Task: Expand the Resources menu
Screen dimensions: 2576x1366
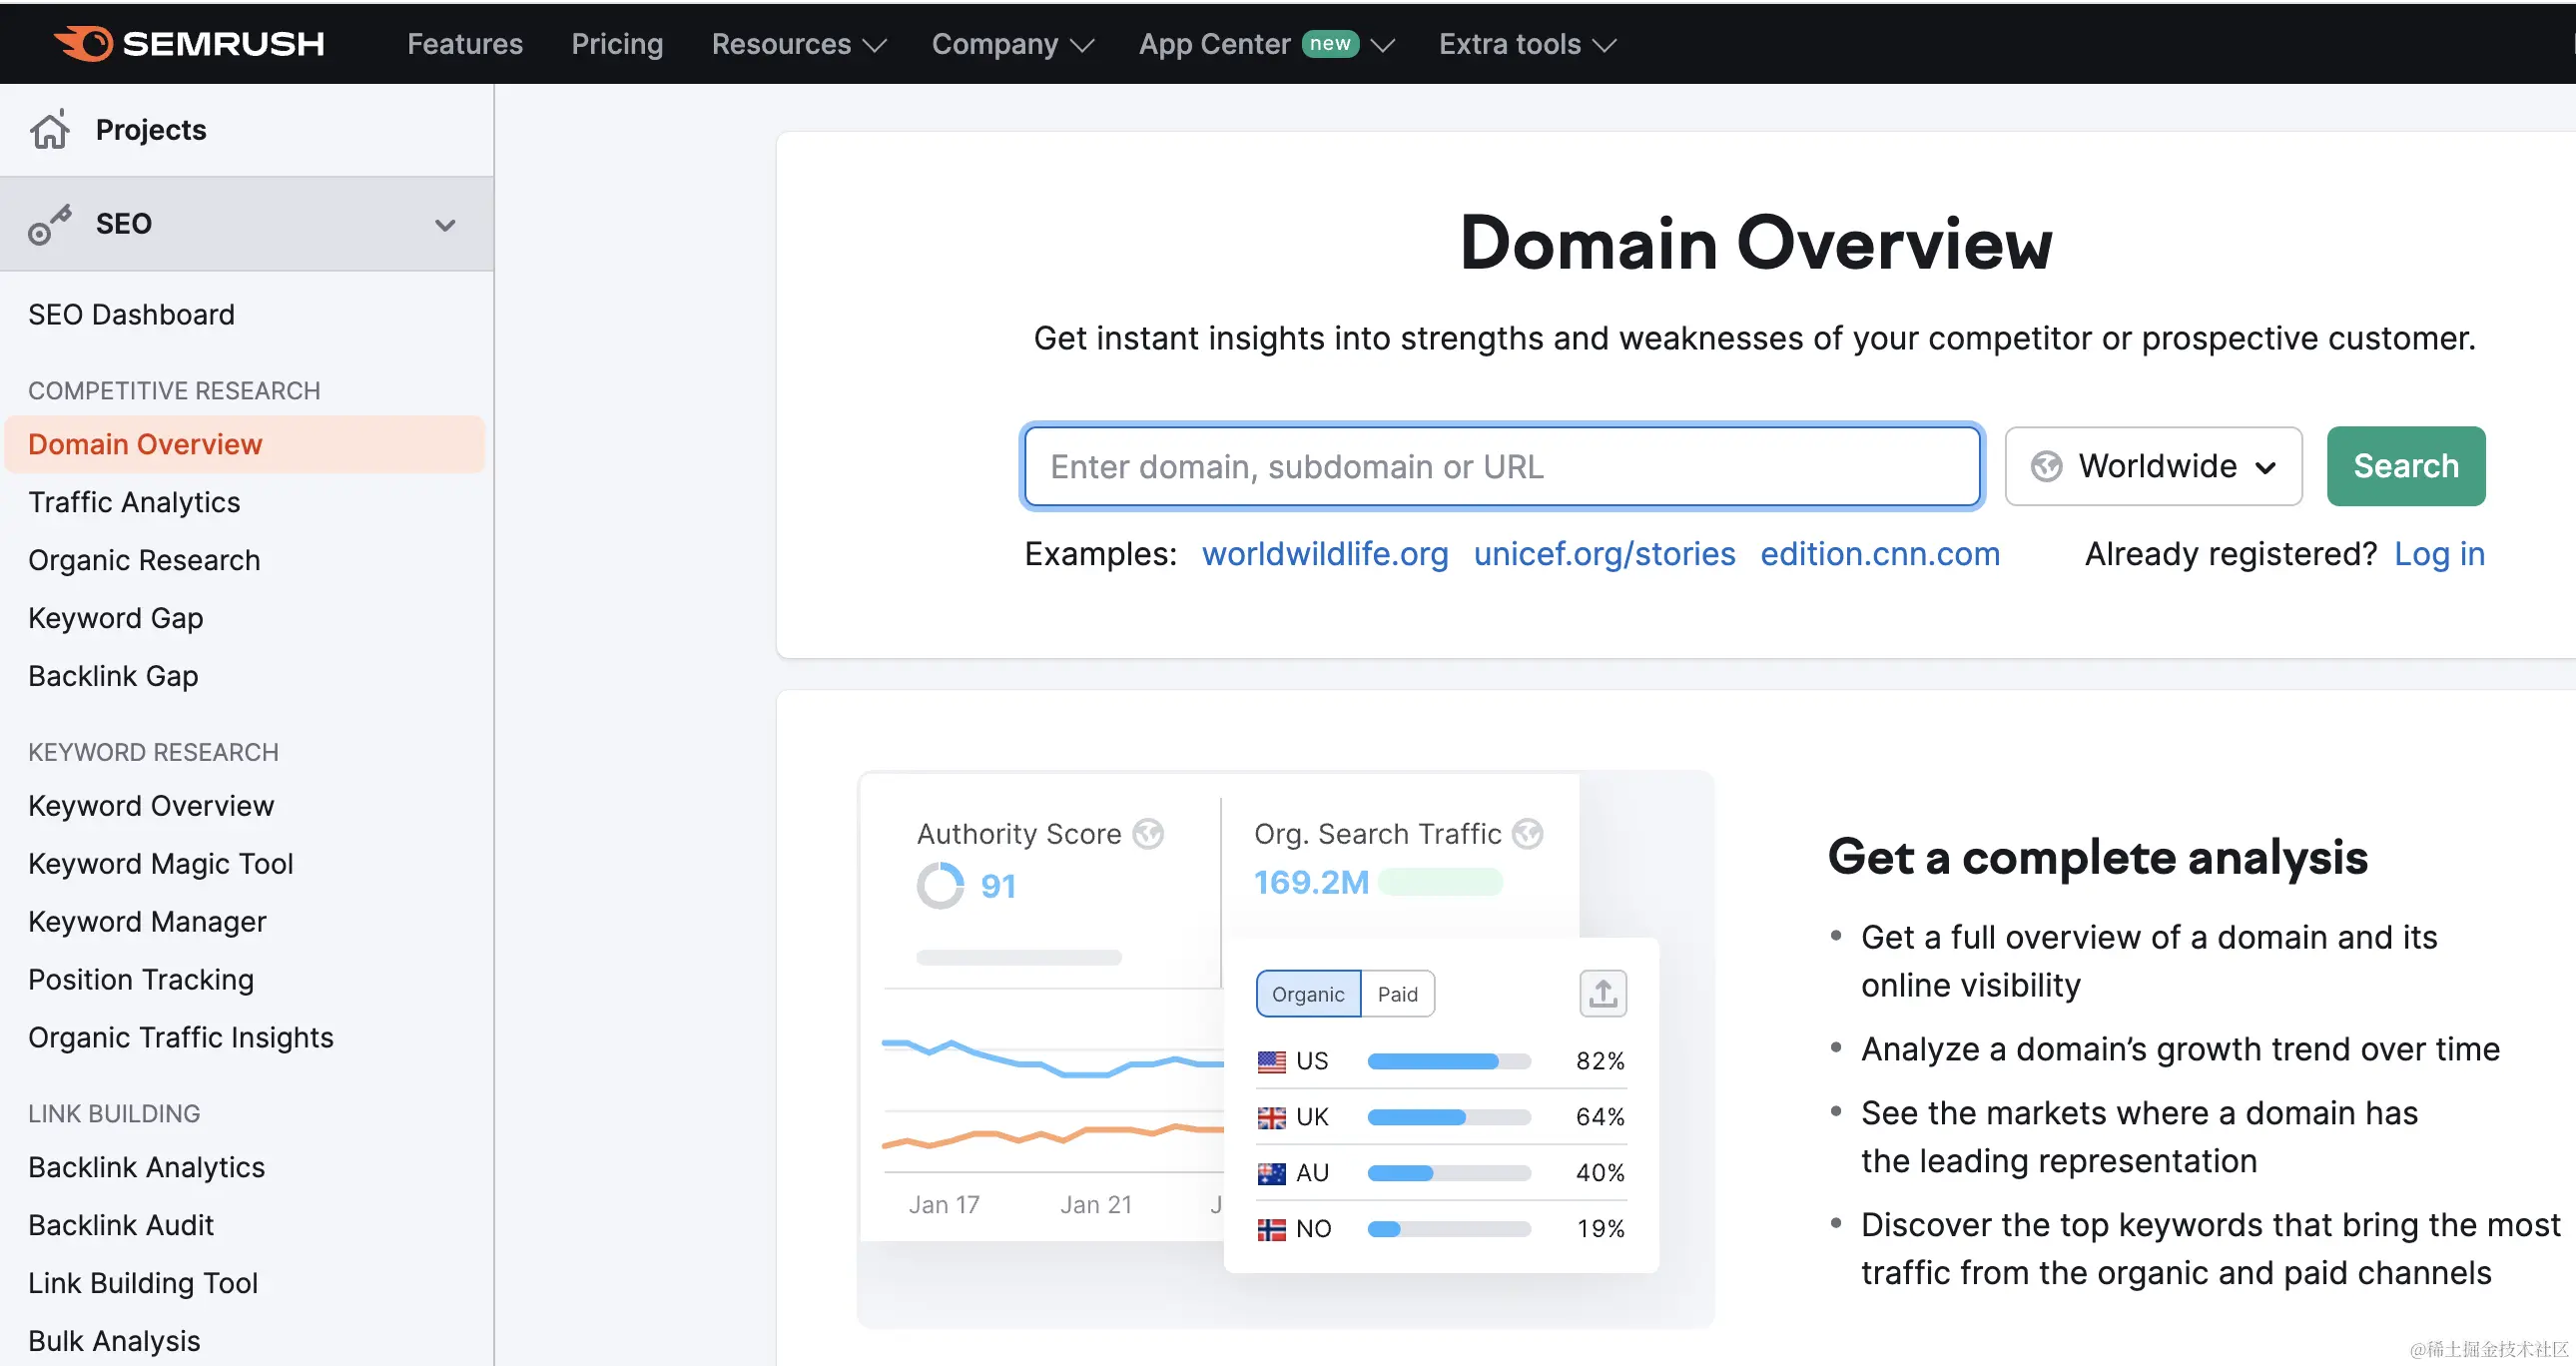Action: pos(798,44)
